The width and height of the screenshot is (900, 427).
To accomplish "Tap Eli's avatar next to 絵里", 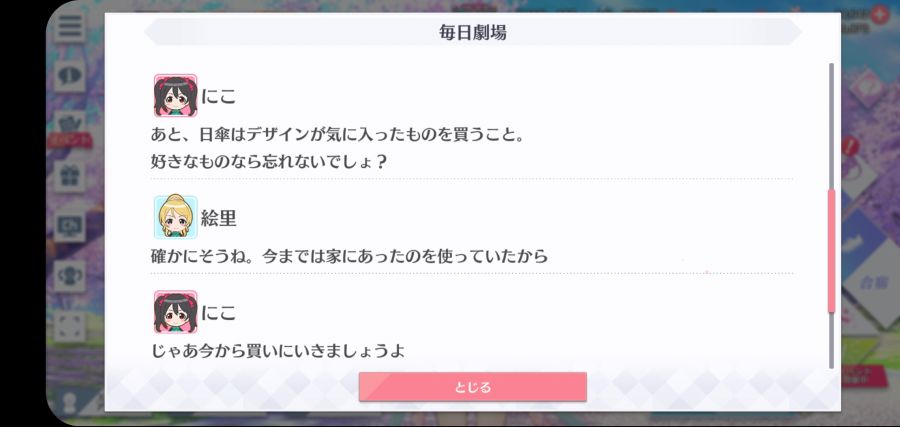I will tap(176, 217).
